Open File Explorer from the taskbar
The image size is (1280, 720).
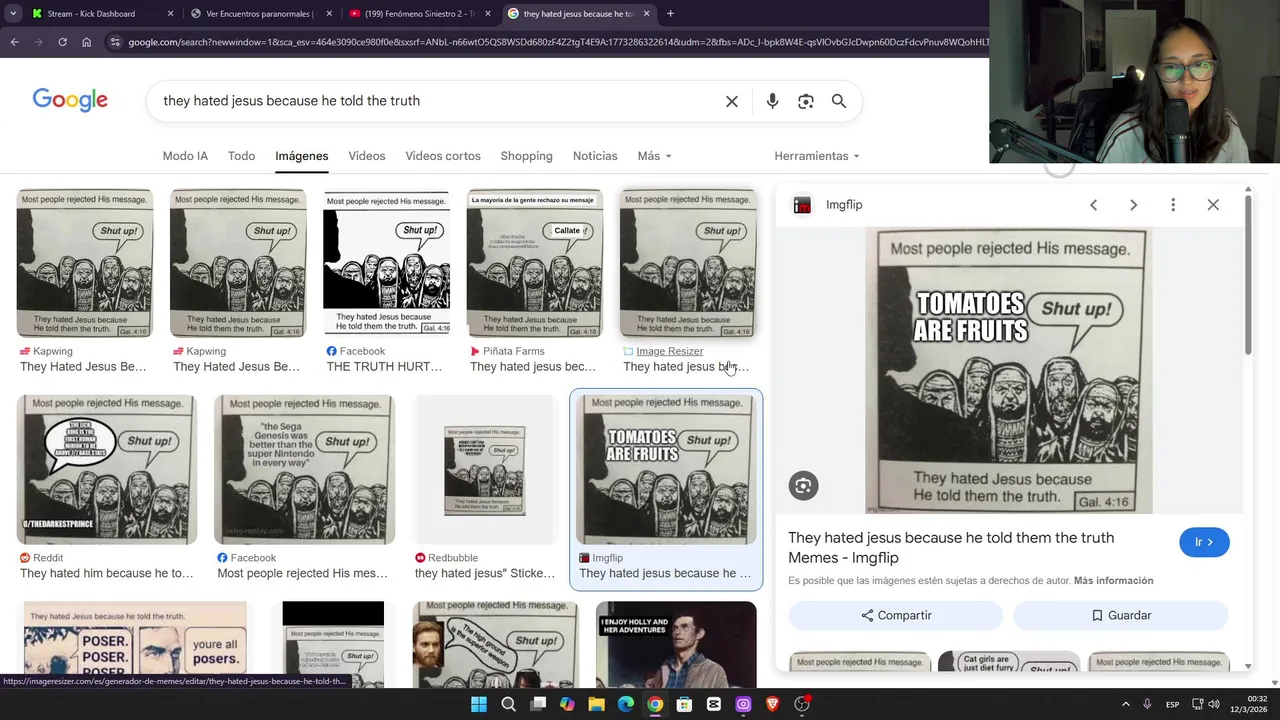(597, 704)
